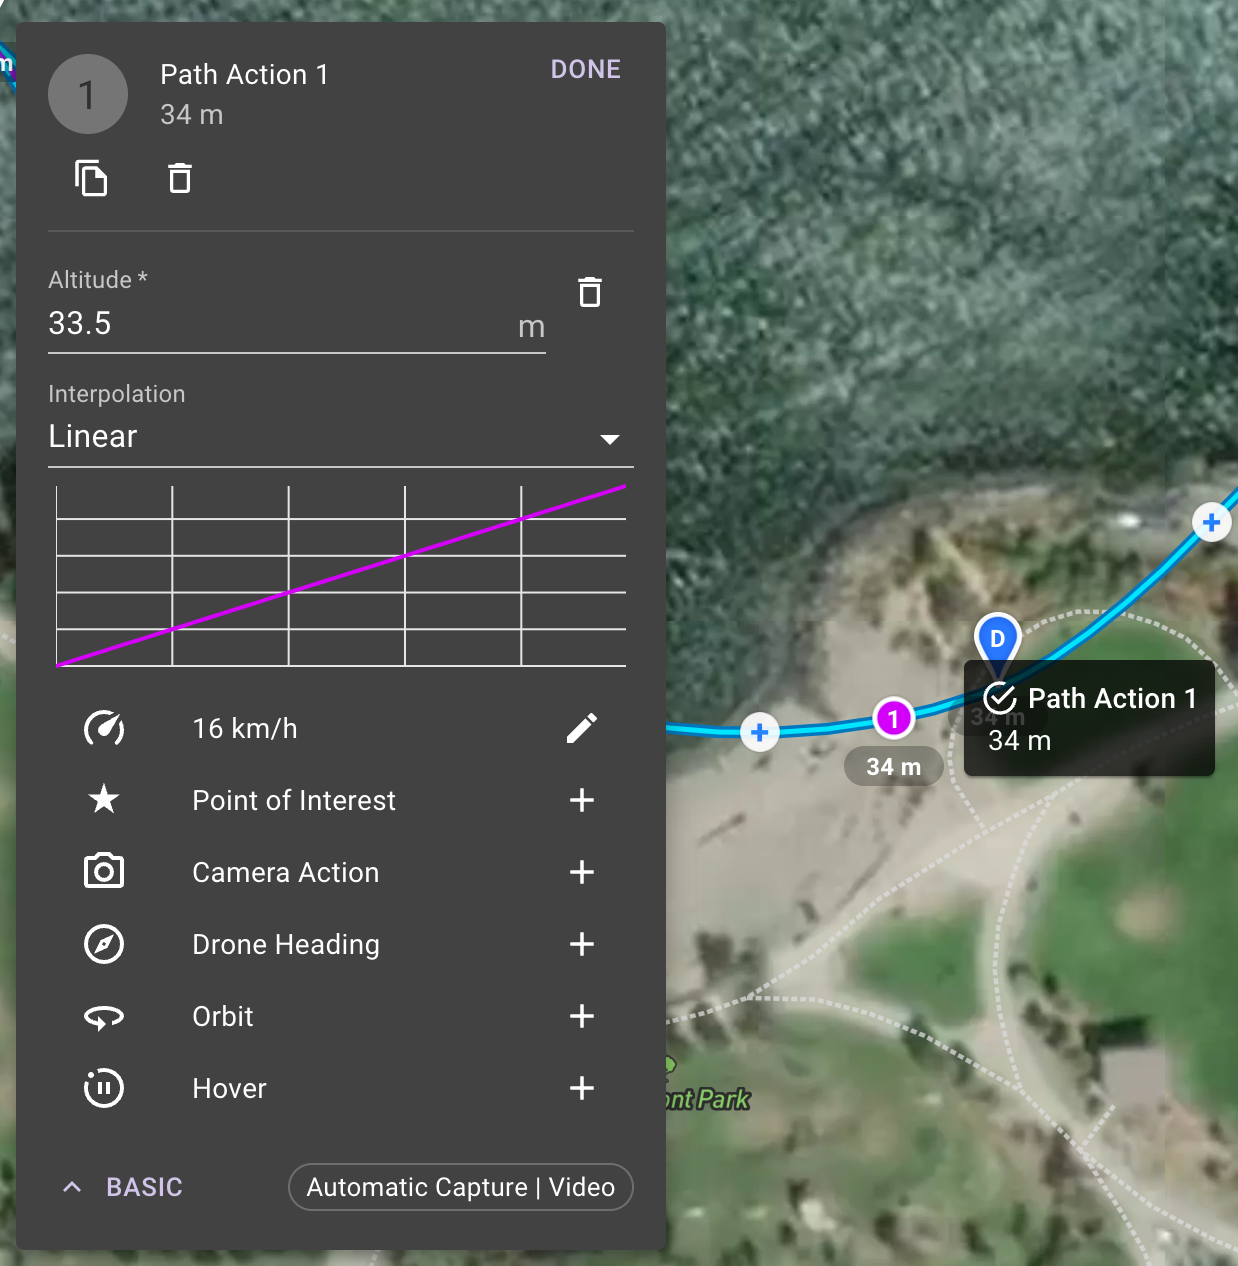The height and width of the screenshot is (1266, 1238).
Task: Add a Point of Interest with its plus button
Action: (x=581, y=800)
